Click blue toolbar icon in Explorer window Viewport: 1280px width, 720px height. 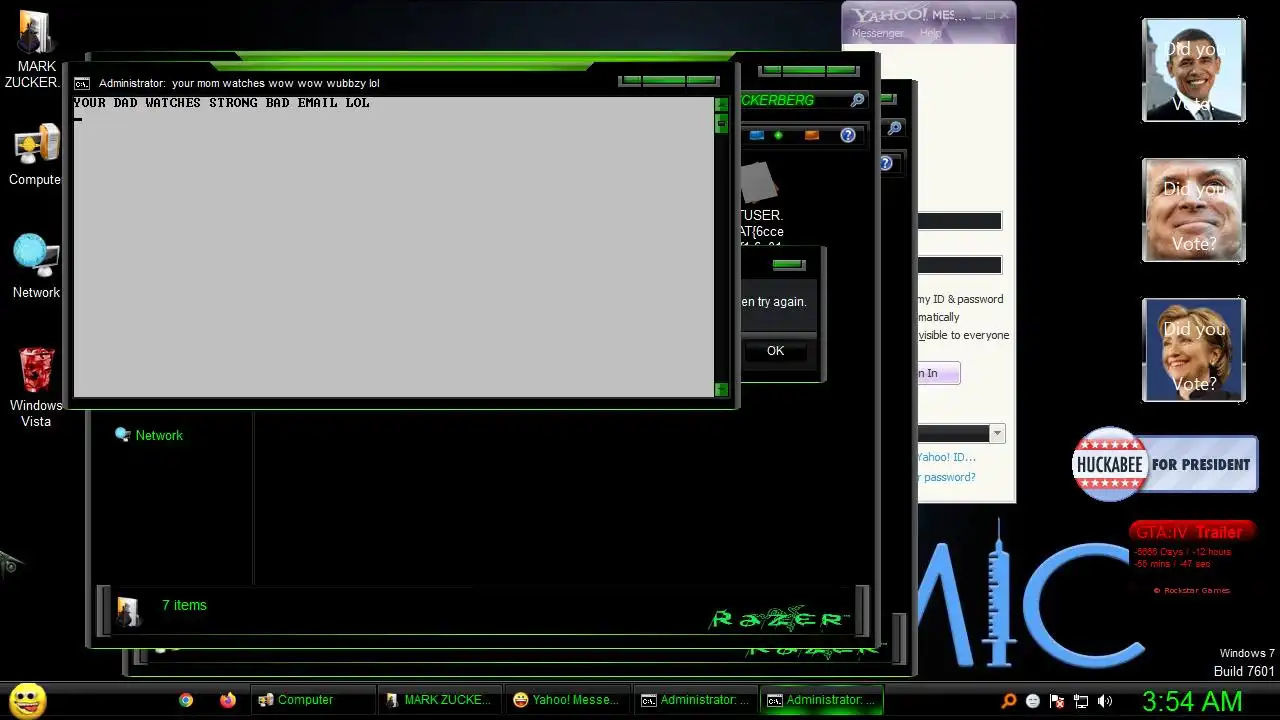pos(757,135)
